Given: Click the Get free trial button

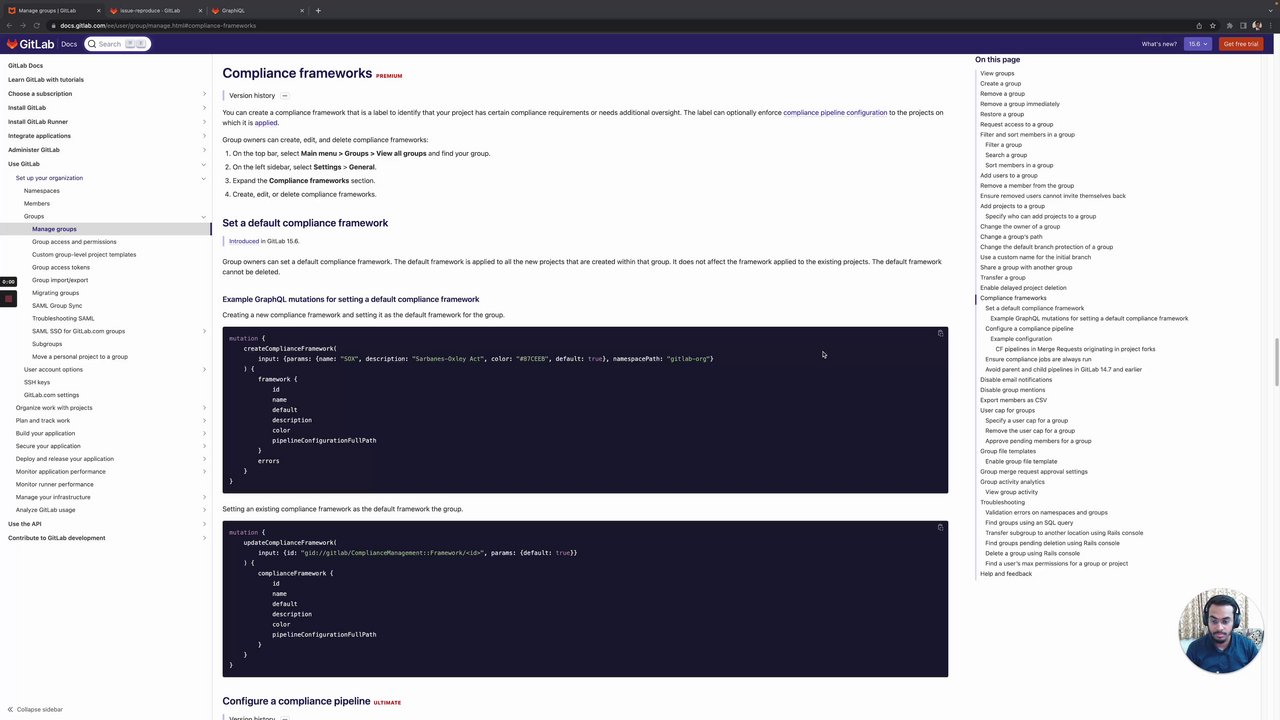Looking at the screenshot, I should (1241, 44).
